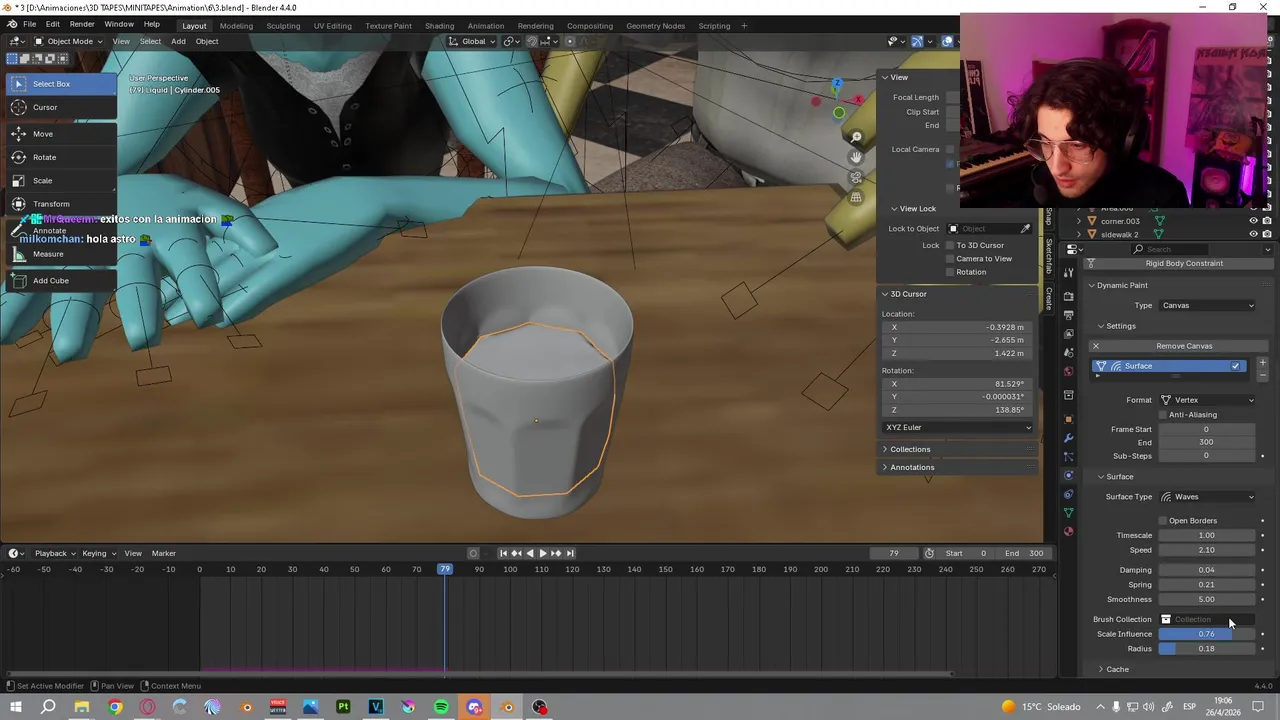Open Surface Type Waves dropdown
The width and height of the screenshot is (1280, 720).
pos(1207,497)
